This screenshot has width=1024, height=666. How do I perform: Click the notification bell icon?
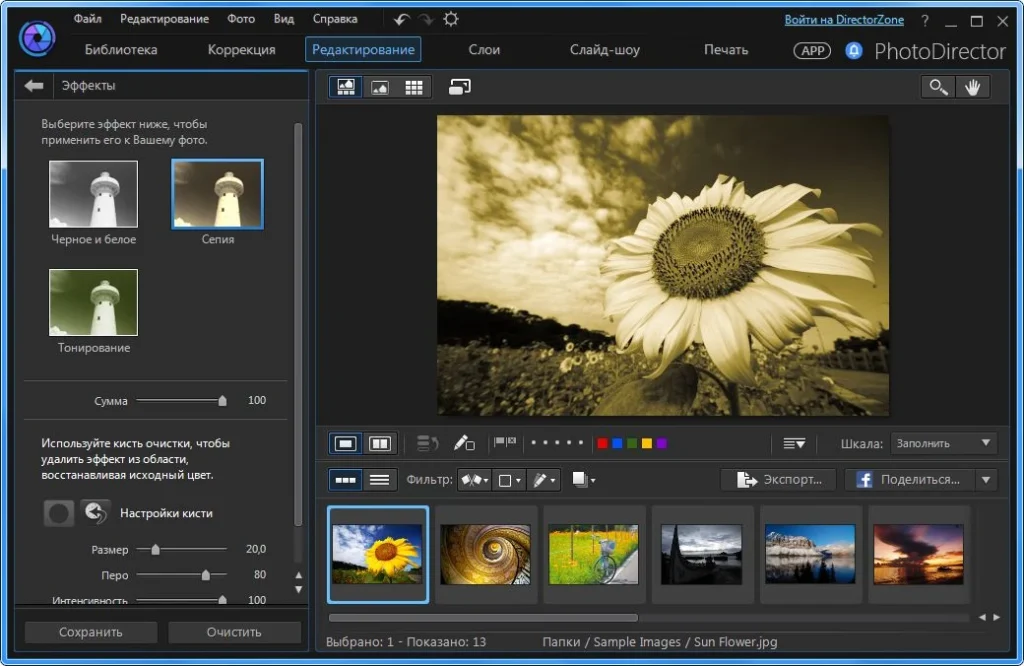coord(853,50)
